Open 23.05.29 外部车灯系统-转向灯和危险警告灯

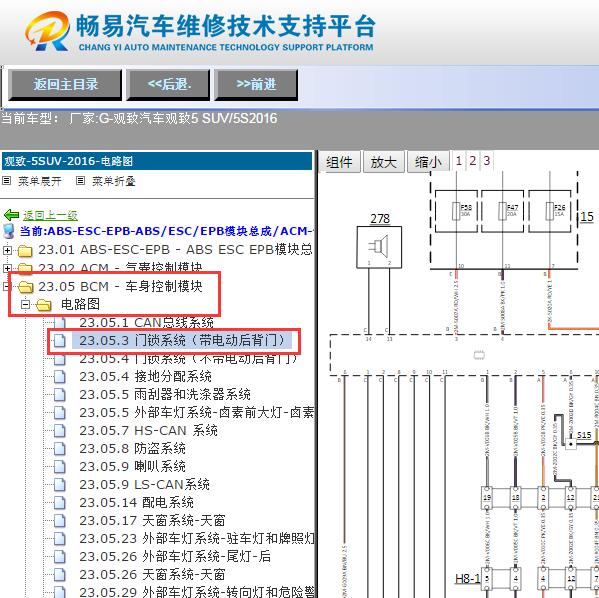(x=196, y=592)
